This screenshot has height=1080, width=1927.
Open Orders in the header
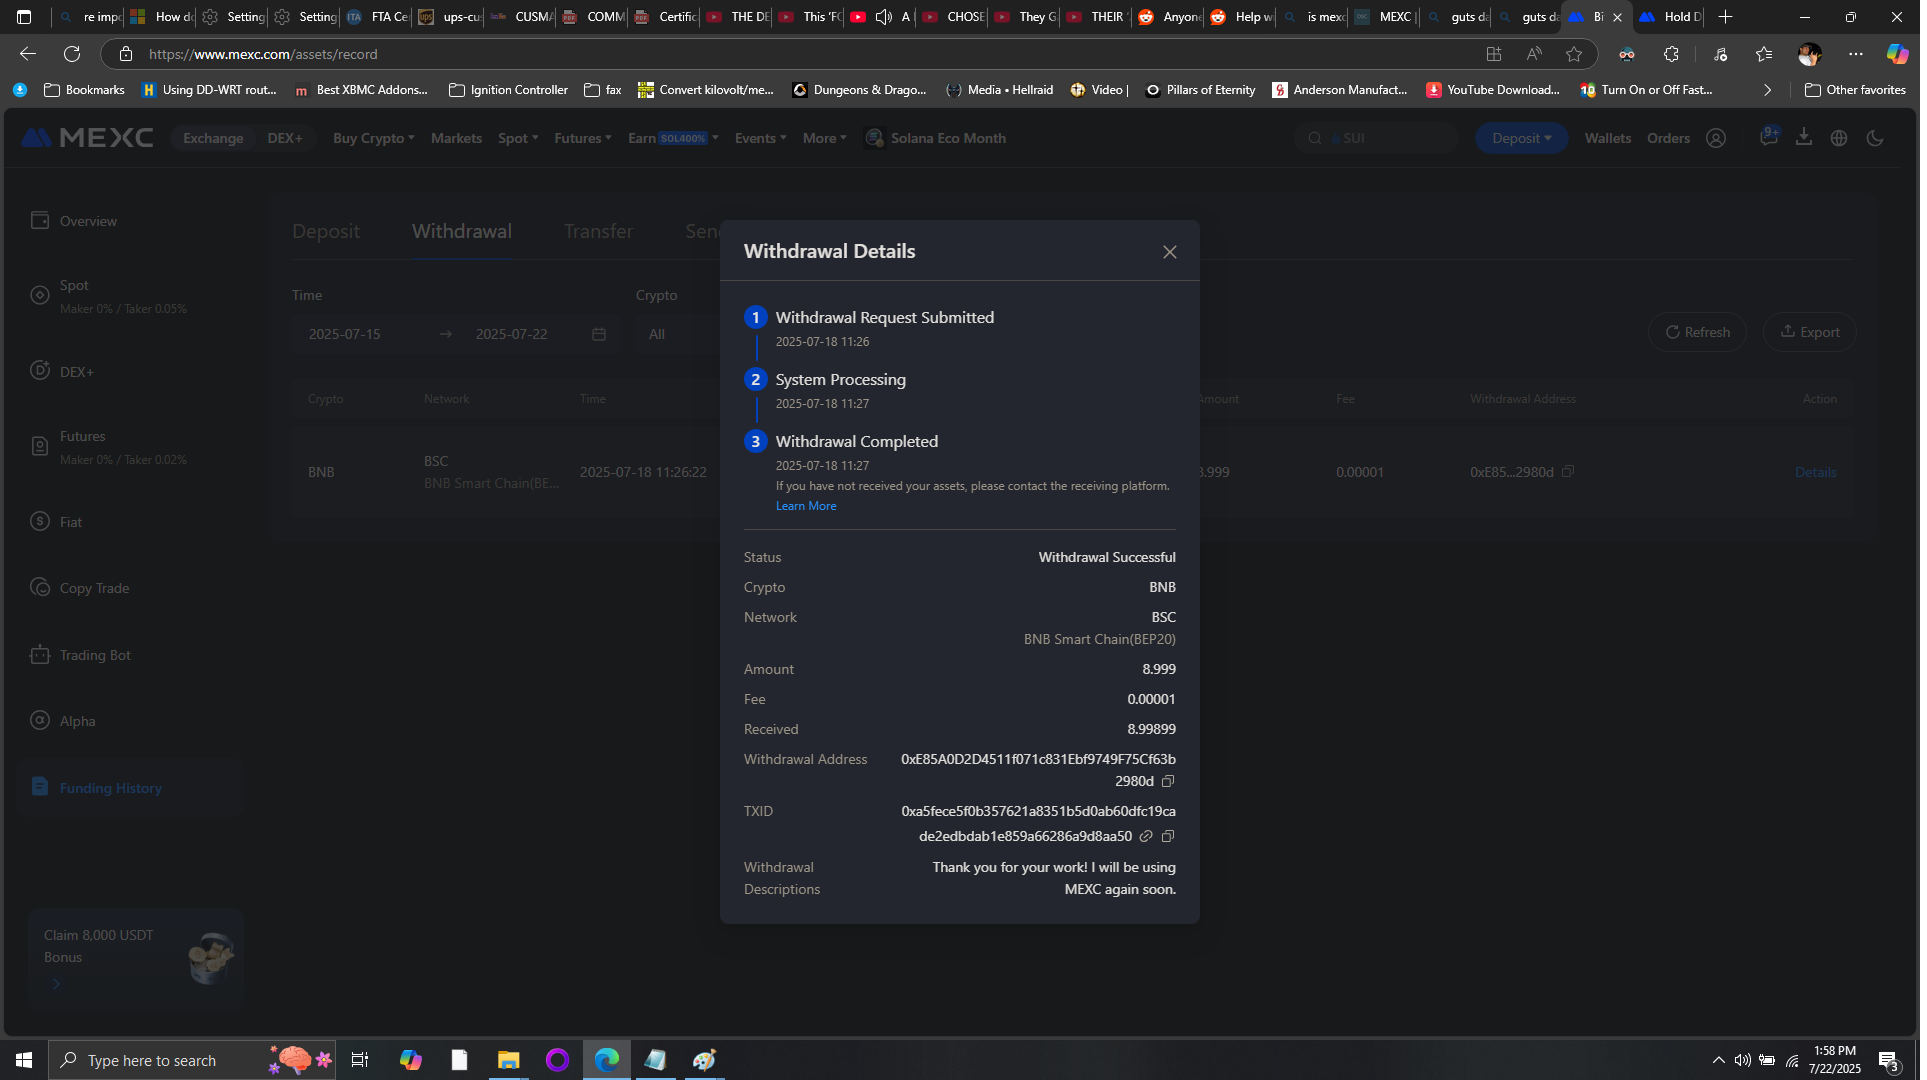[1668, 138]
